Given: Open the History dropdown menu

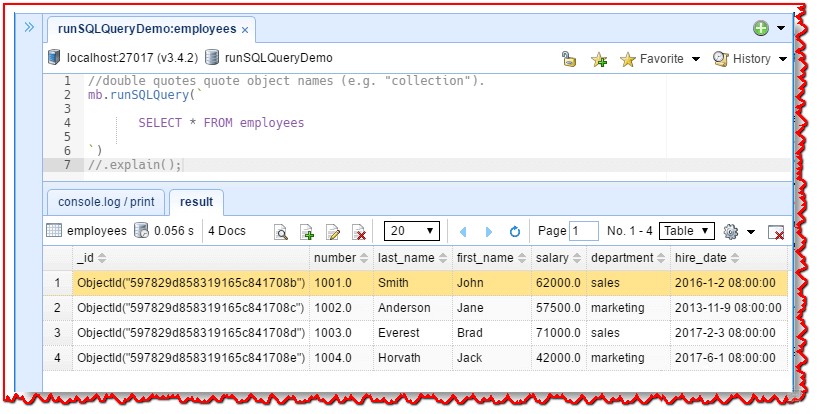Looking at the screenshot, I should pyautogui.click(x=750, y=59).
